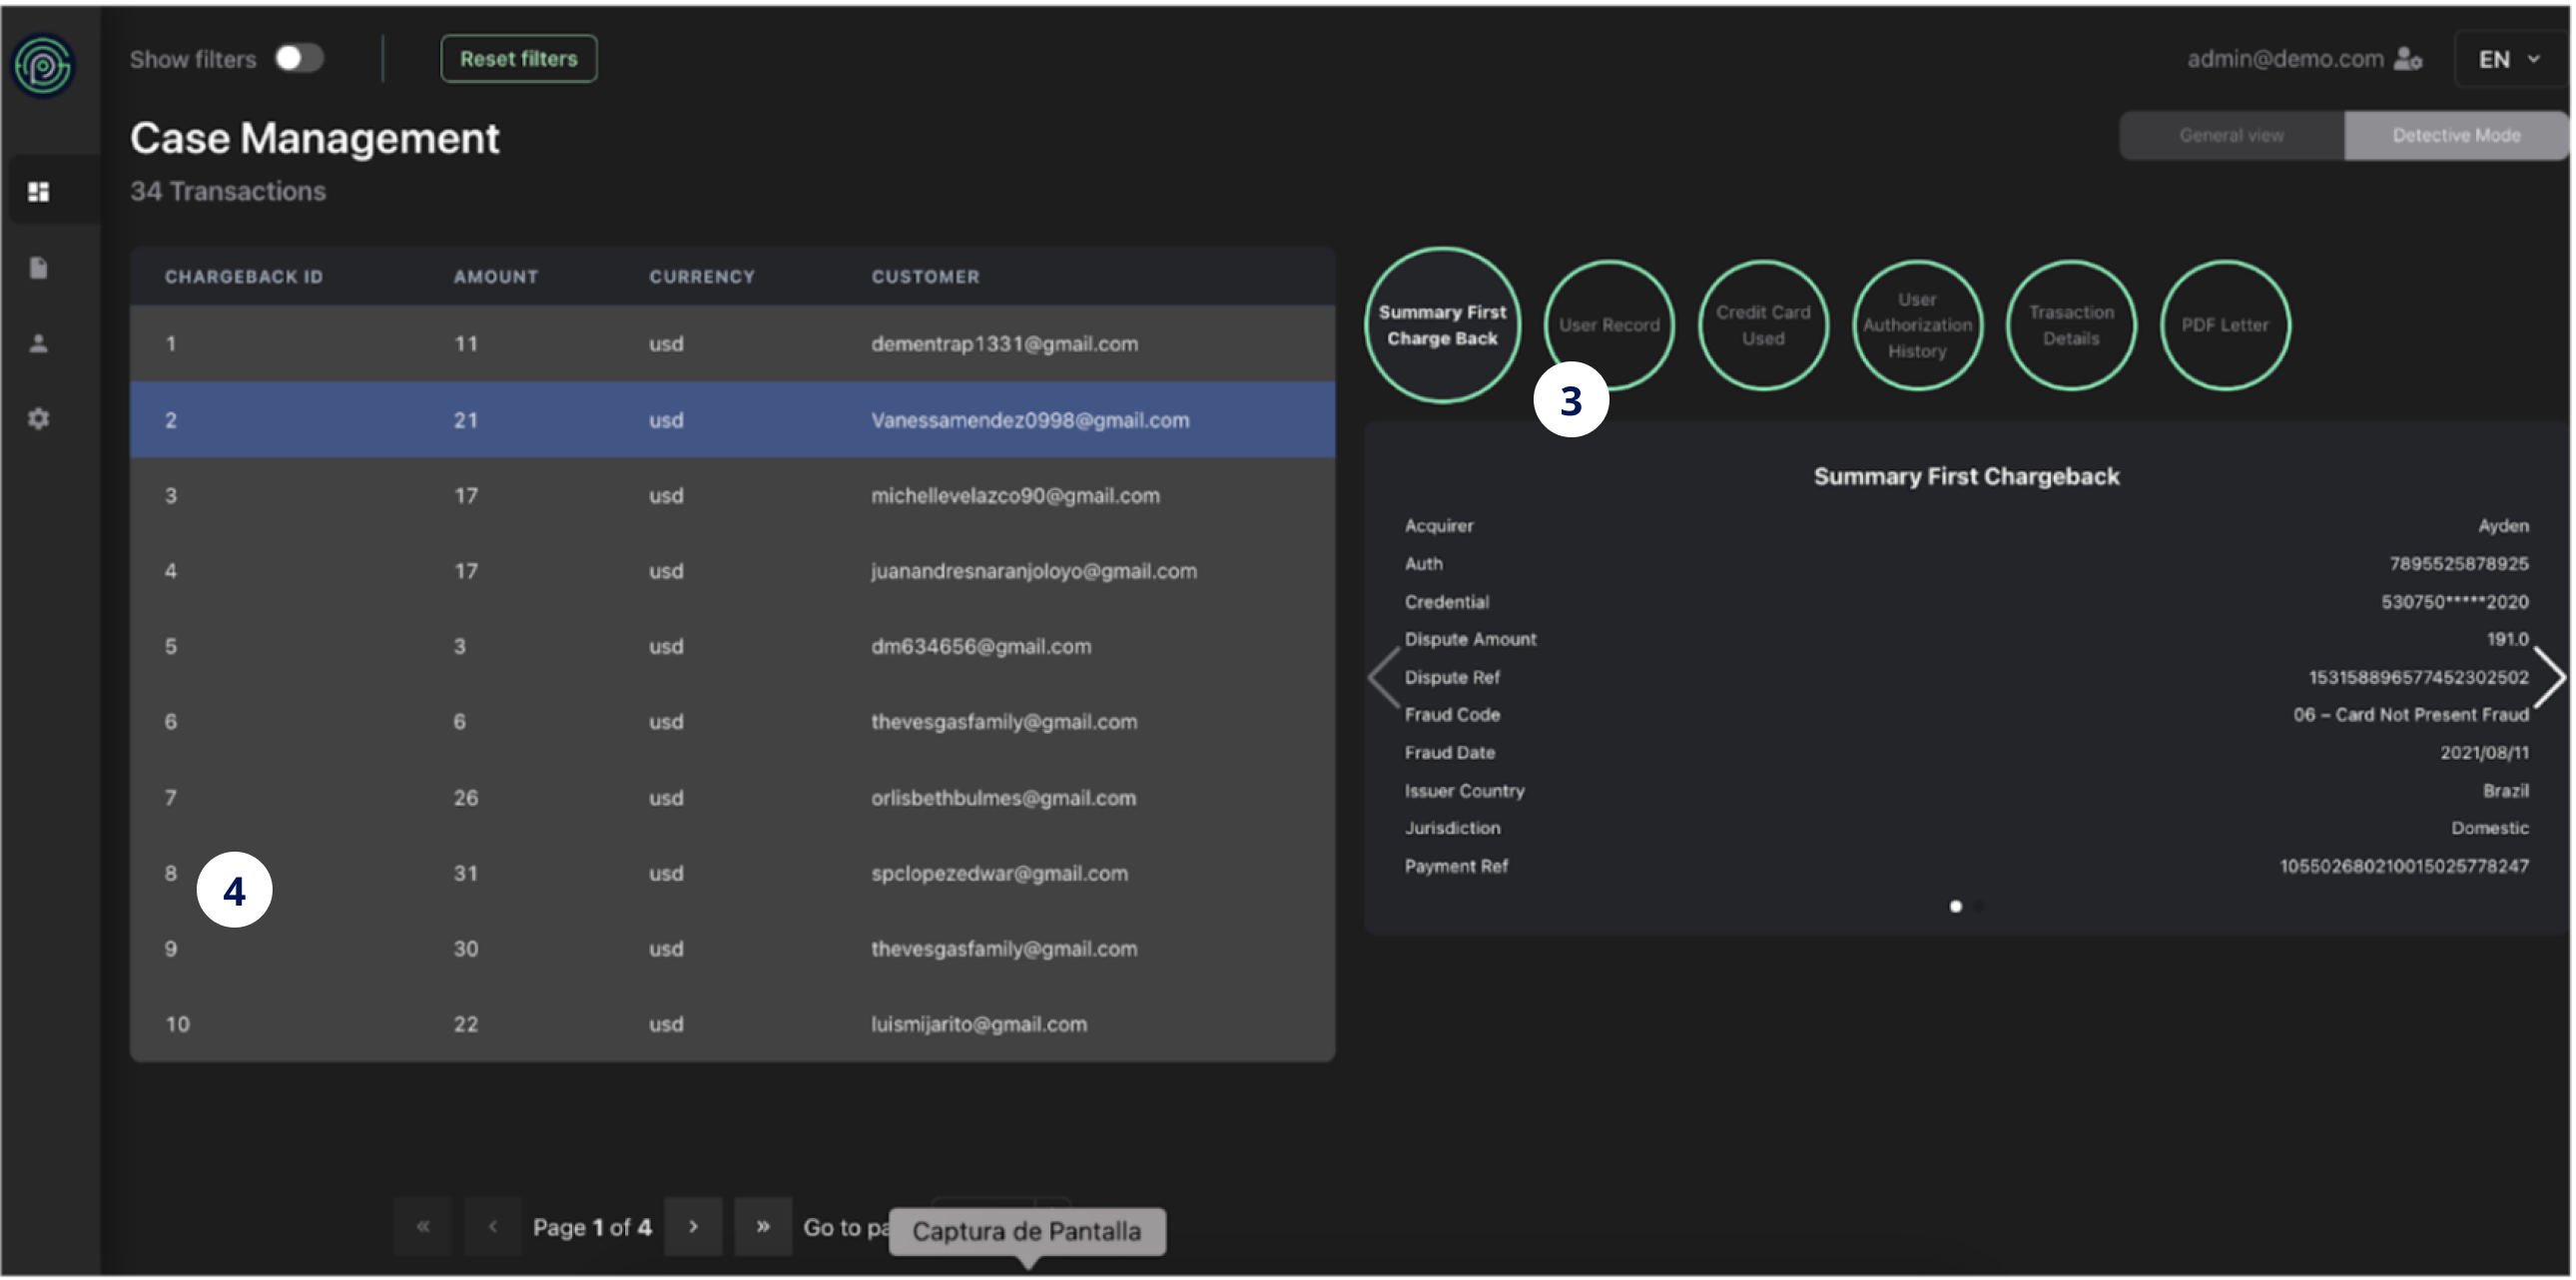Go to previous carousel slide arrow

tap(1385, 678)
